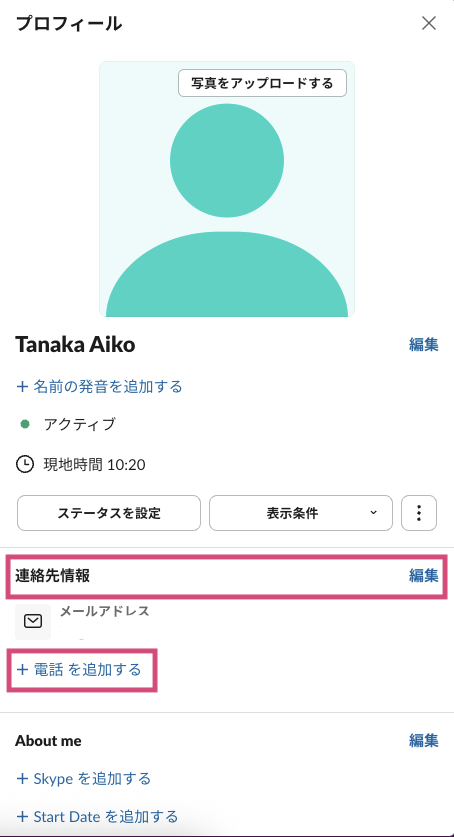The image size is (454, 837).
Task: Edit the name Tanaka Aiko
Action: pyautogui.click(x=424, y=344)
